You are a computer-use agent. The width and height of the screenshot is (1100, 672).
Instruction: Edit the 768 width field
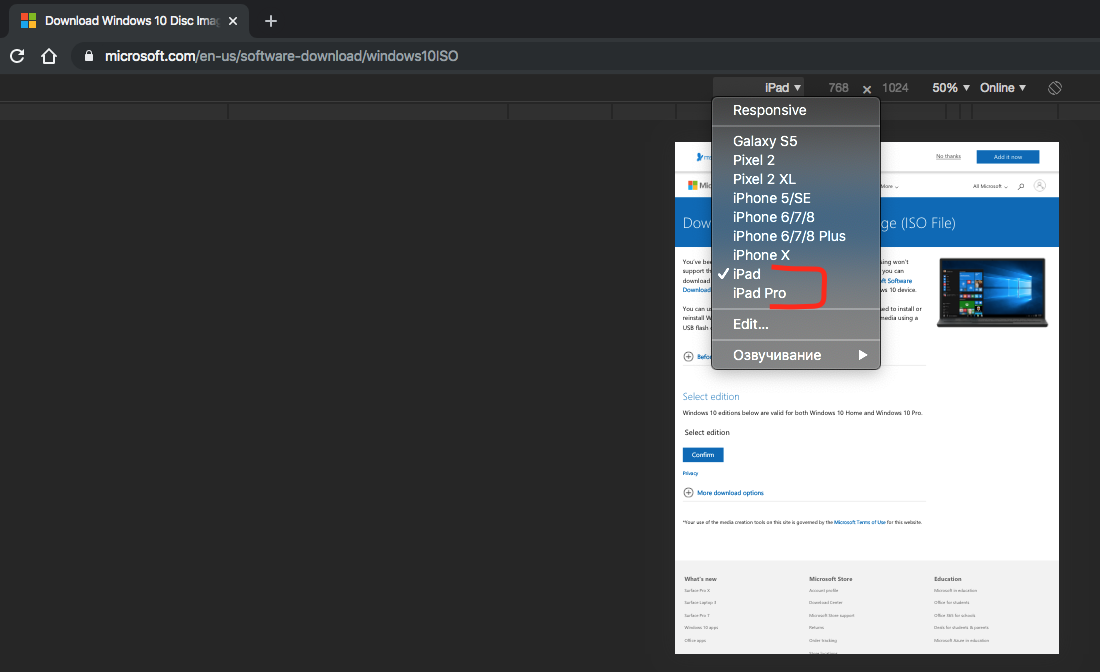click(x=838, y=88)
